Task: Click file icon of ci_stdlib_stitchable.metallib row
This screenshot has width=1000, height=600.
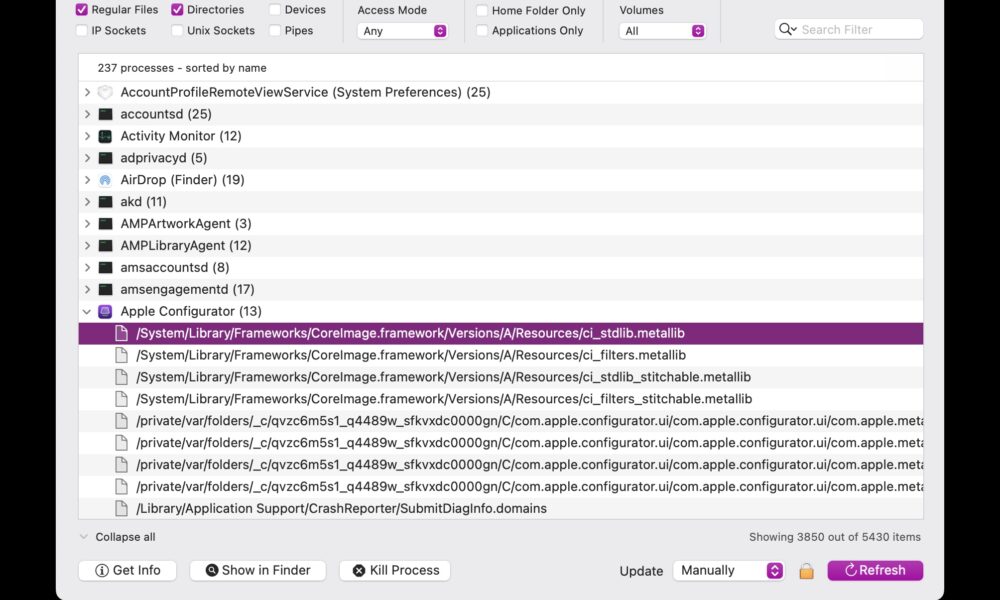Action: [121, 377]
